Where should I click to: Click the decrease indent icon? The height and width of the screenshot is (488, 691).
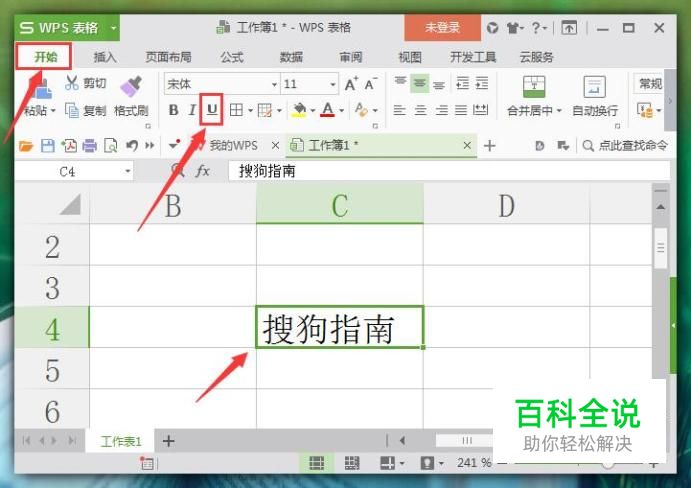[x=462, y=83]
